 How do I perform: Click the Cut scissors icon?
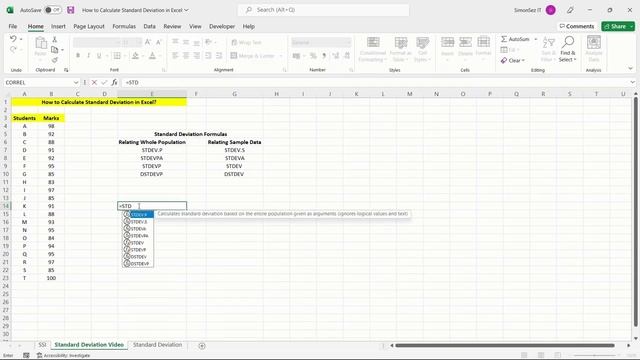54,39
